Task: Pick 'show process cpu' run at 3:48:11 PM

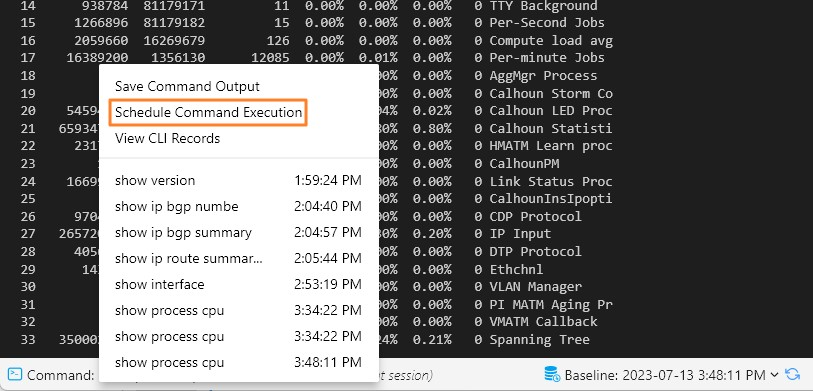Action: click(239, 362)
